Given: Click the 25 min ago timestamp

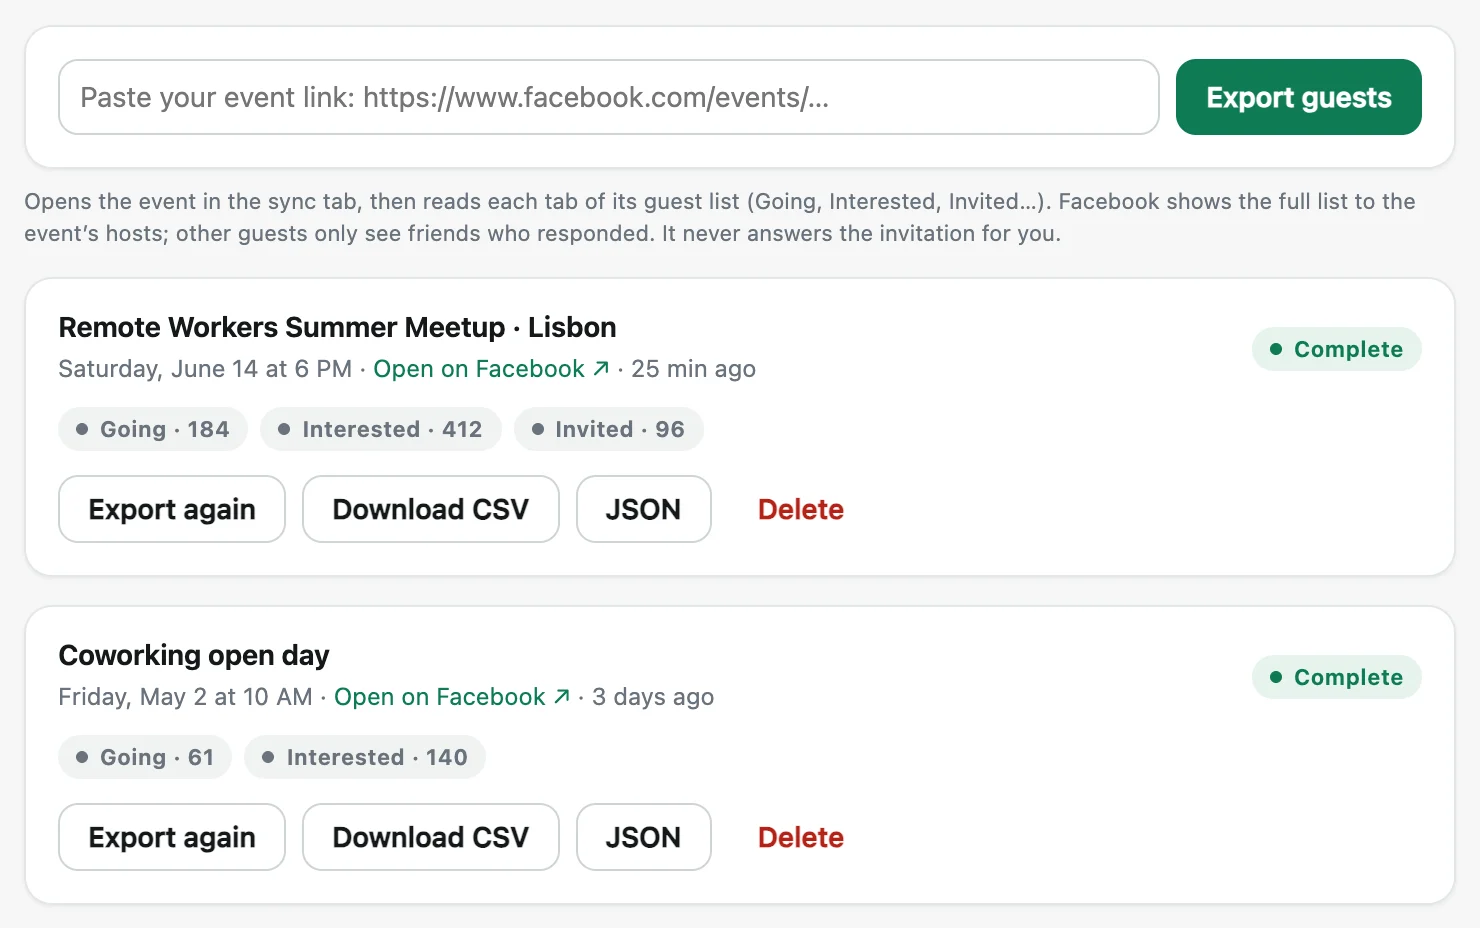Looking at the screenshot, I should pyautogui.click(x=693, y=369).
